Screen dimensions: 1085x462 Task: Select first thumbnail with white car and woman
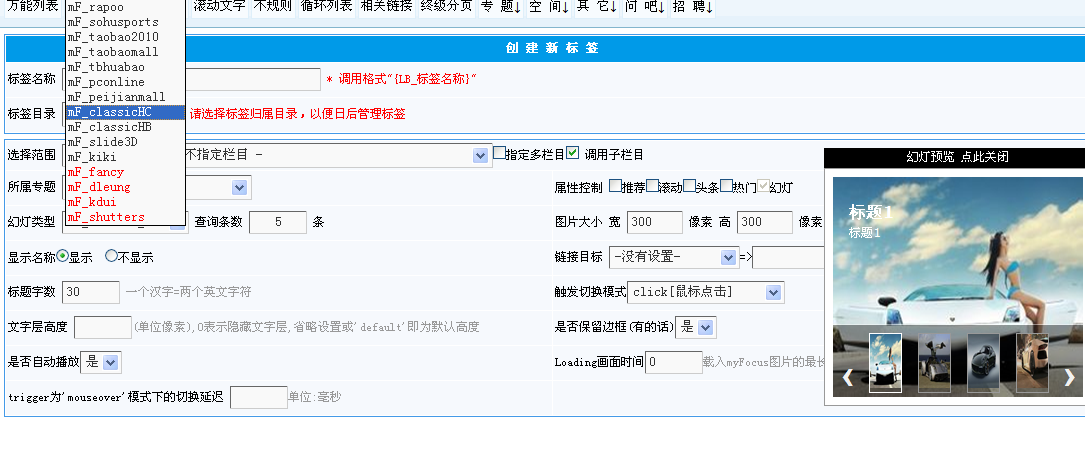[885, 362]
